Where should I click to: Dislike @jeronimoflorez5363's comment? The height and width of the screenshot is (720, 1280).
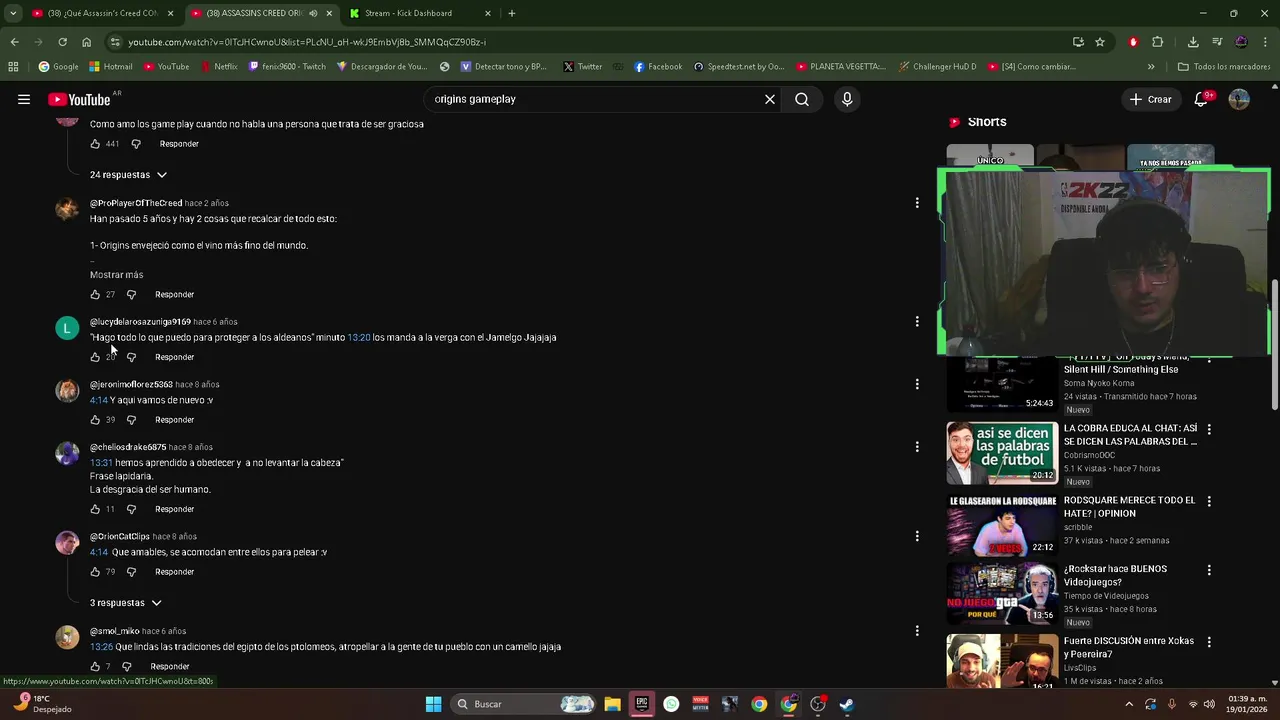click(131, 420)
